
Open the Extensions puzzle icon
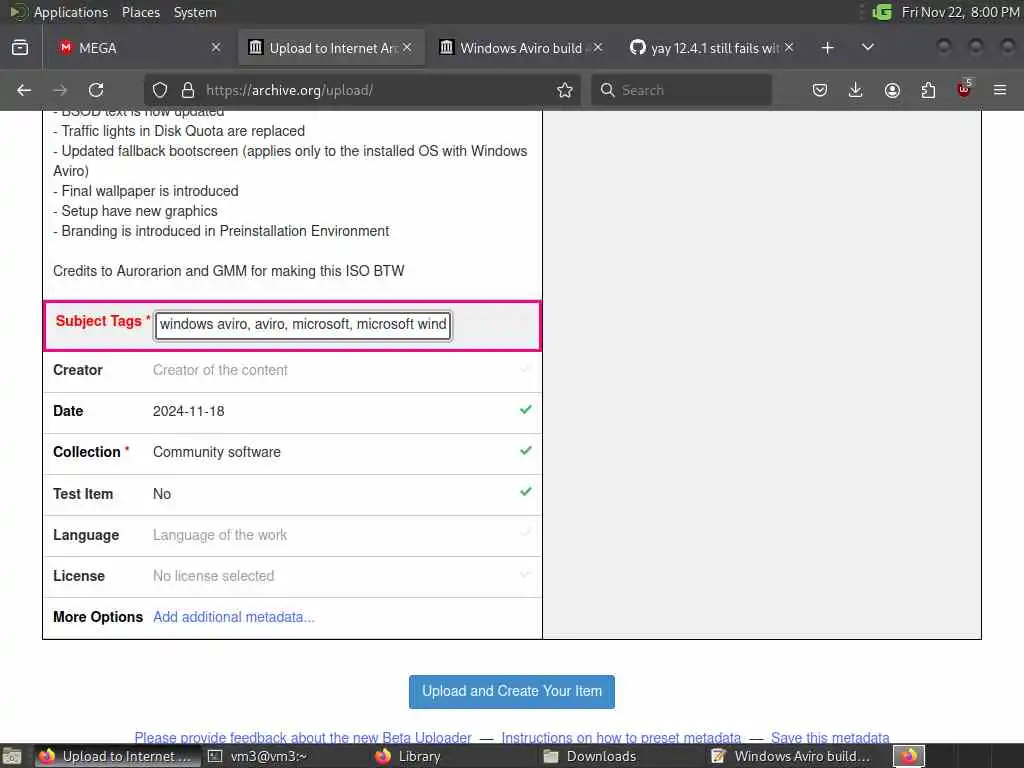tap(928, 90)
